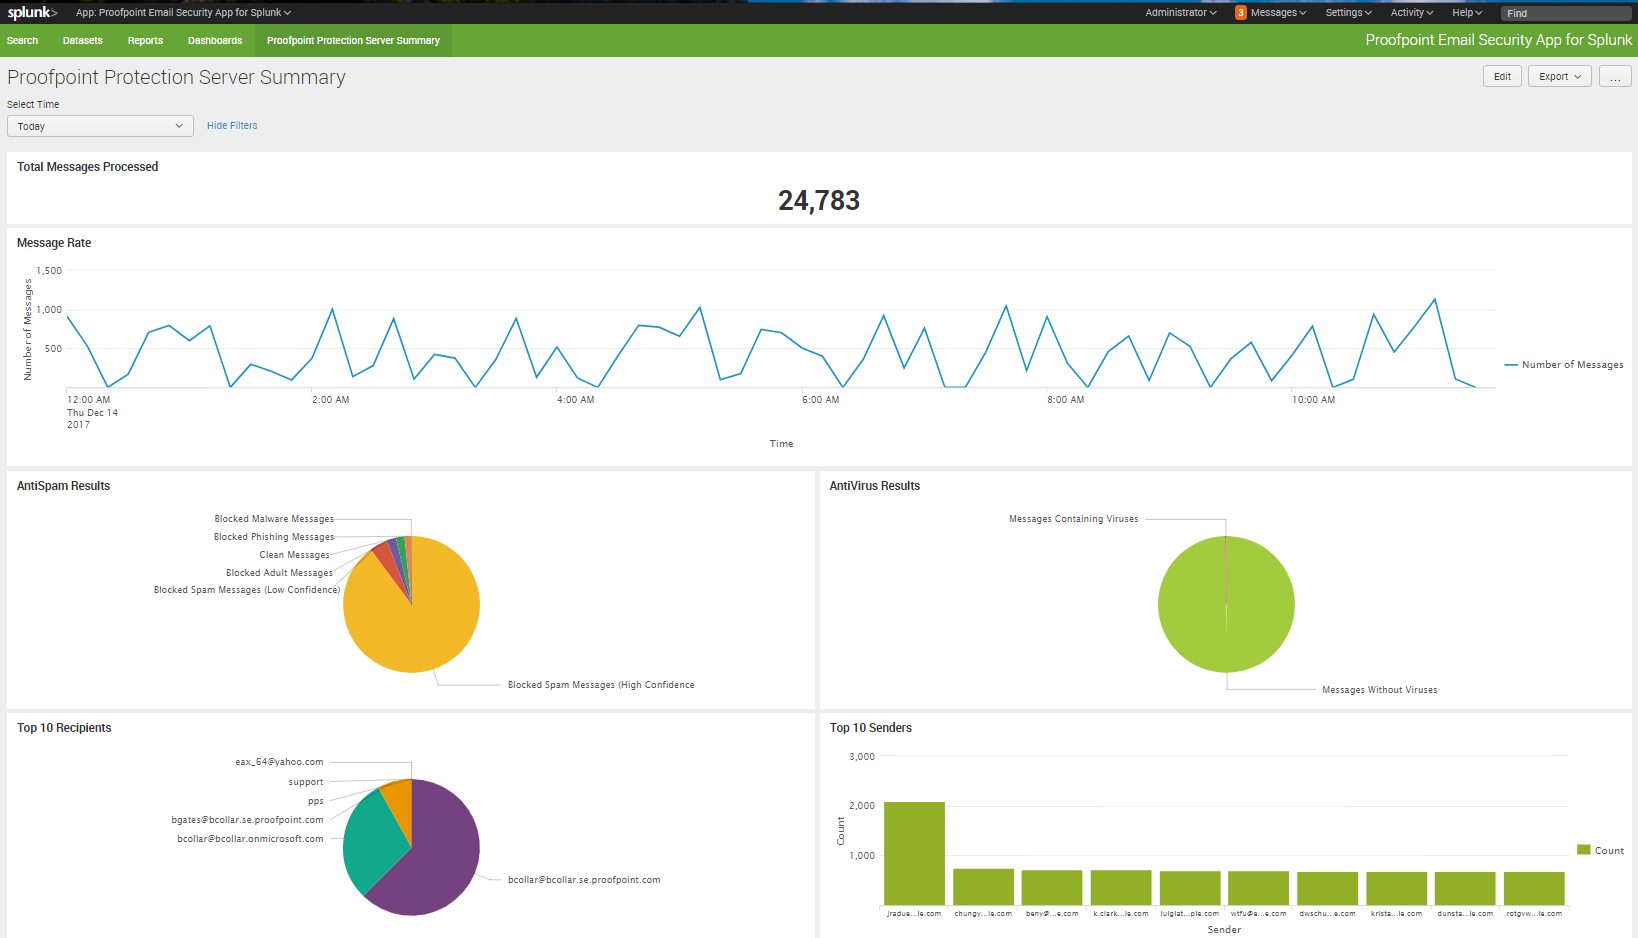This screenshot has width=1638, height=938.
Task: Click 'Messages Containing Viruses' label
Action: pyautogui.click(x=1073, y=519)
